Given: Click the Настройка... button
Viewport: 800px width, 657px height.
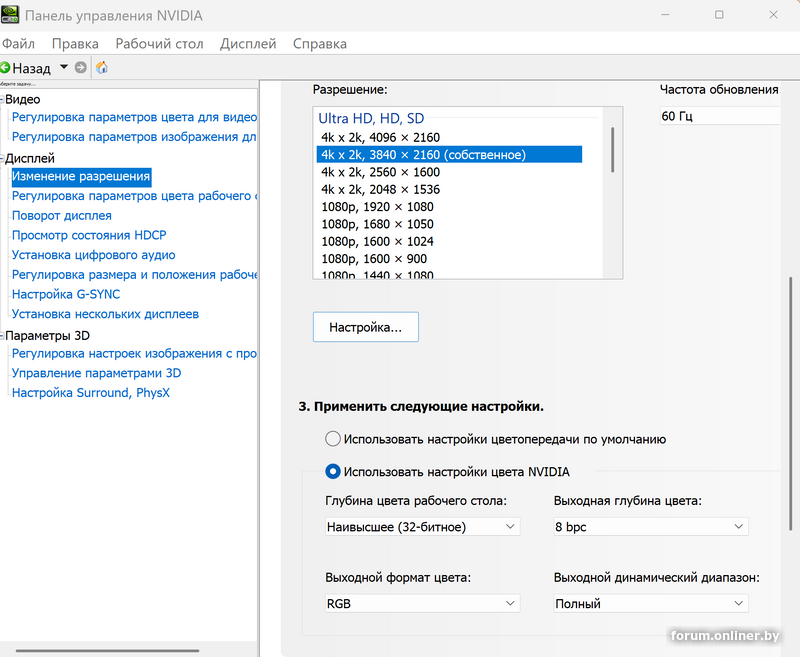Looking at the screenshot, I should [x=365, y=327].
